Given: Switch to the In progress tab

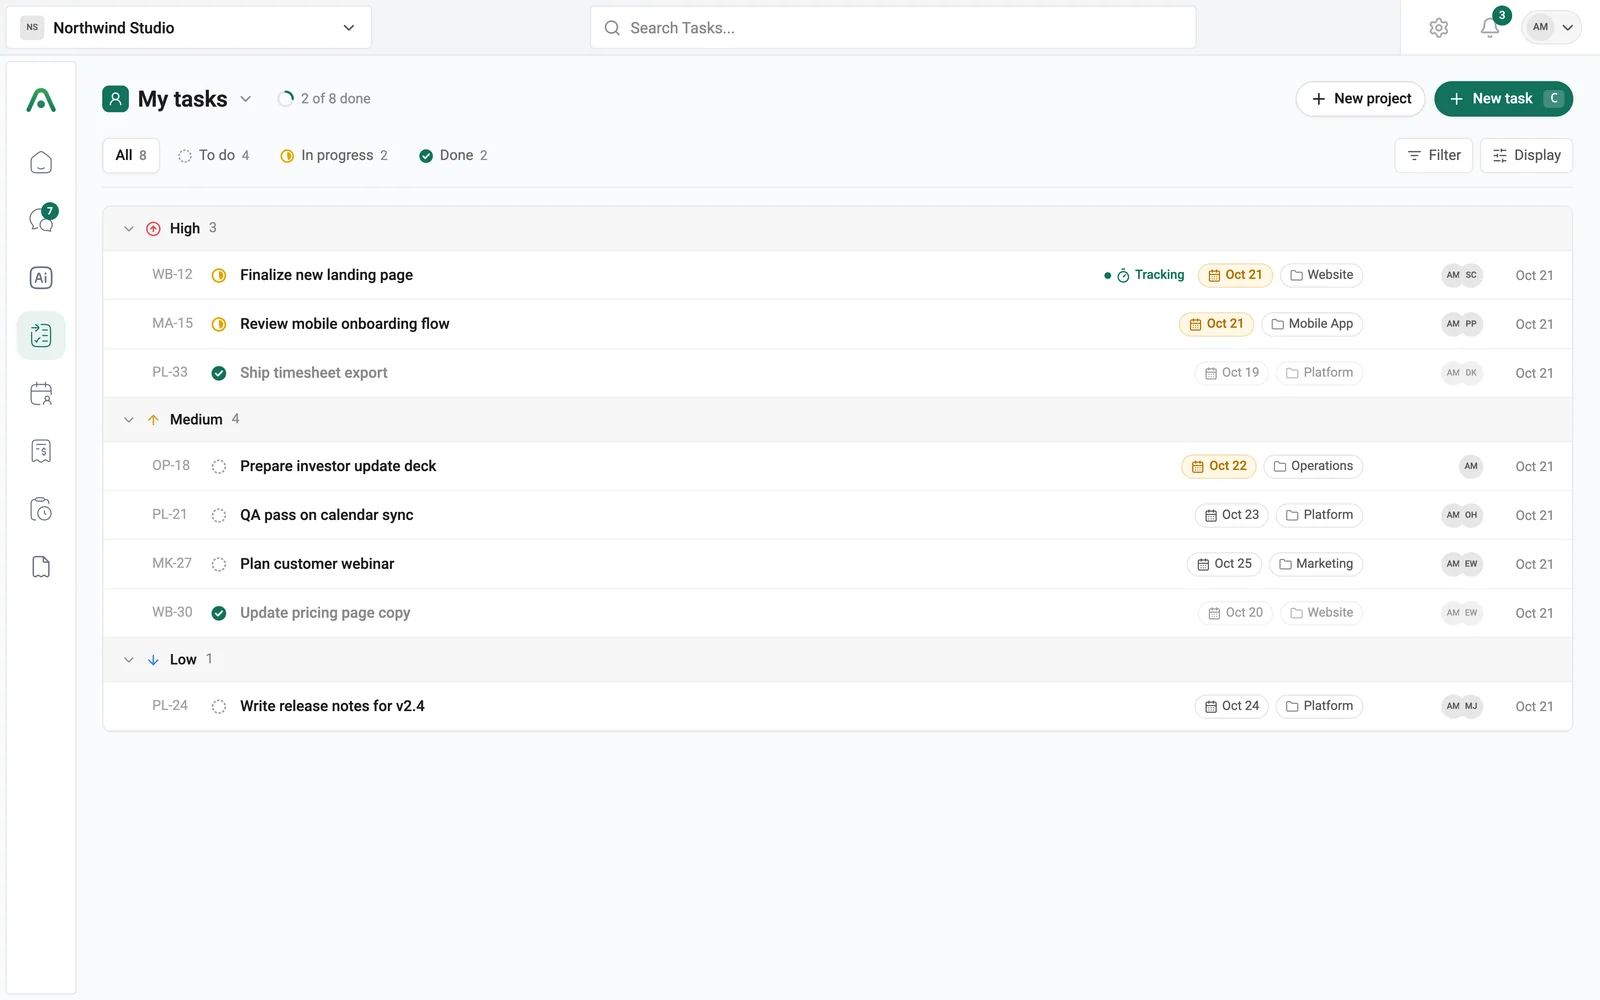Looking at the screenshot, I should coord(334,155).
